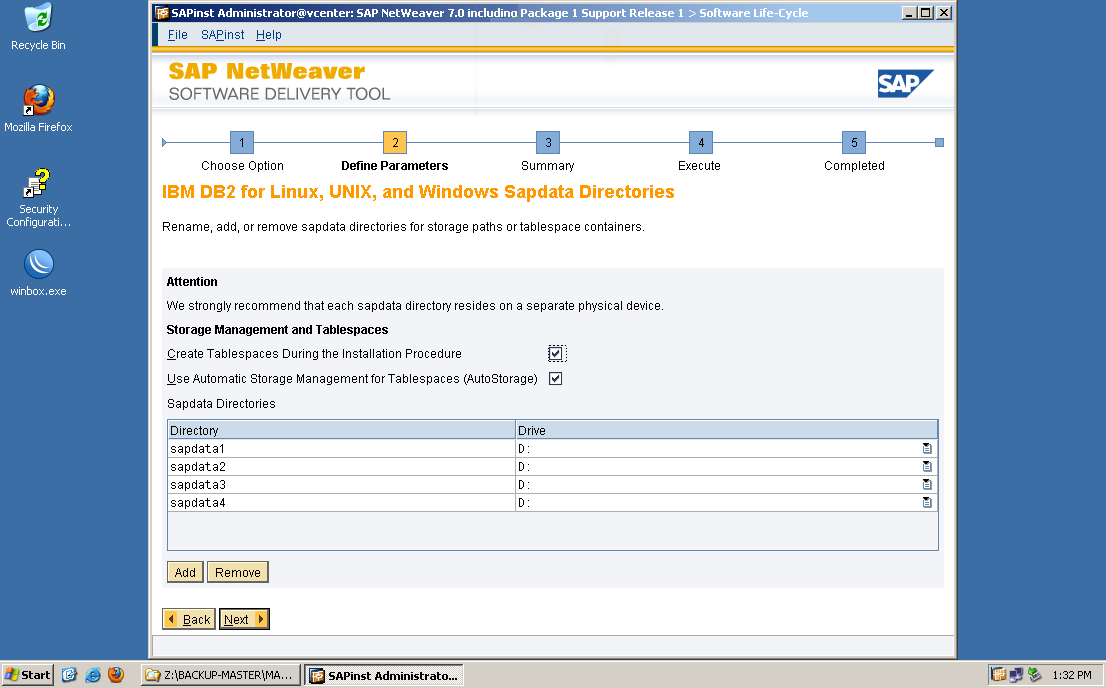The image size is (1106, 688).
Task: Open winbox.exe desktop icon
Action: pyautogui.click(x=38, y=273)
